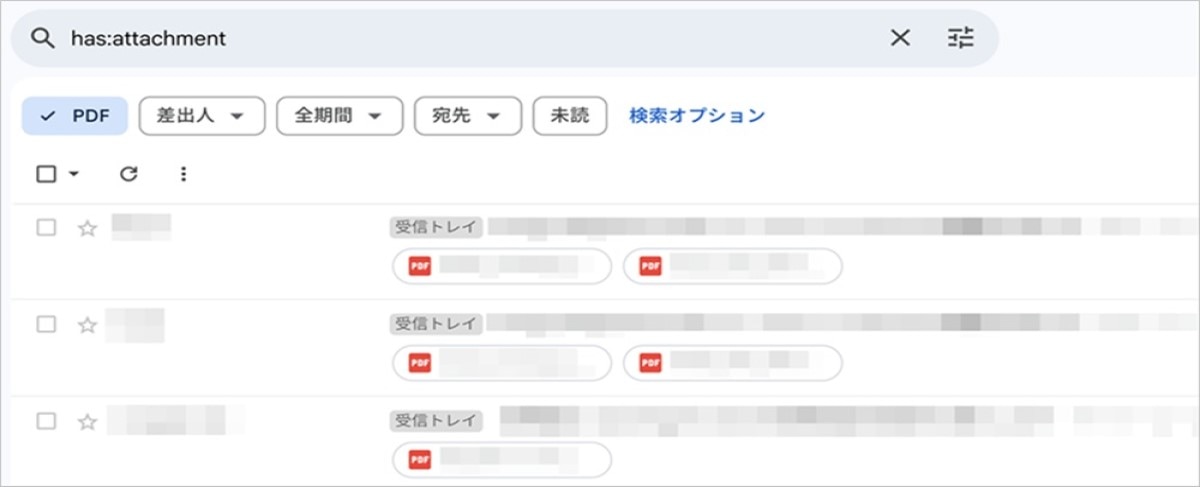Viewport: 1200px width, 487px height.
Task: Check the second email's checkbox
Action: click(46, 325)
